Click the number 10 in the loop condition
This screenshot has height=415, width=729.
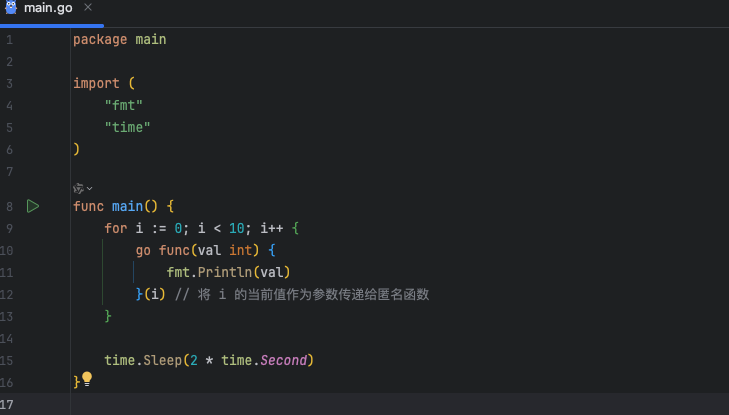click(237, 229)
